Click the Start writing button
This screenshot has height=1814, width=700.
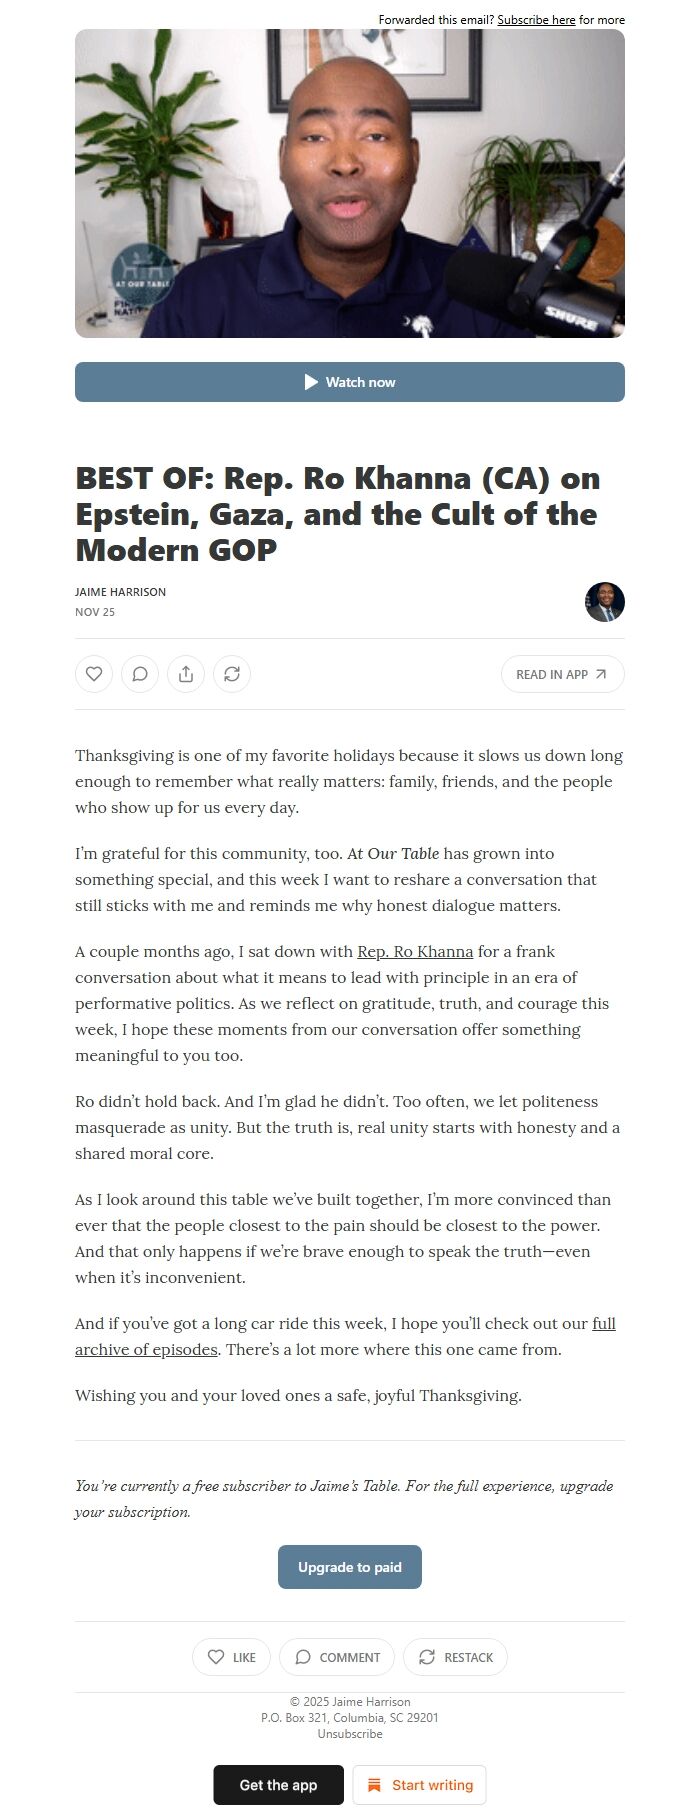pos(419,1785)
